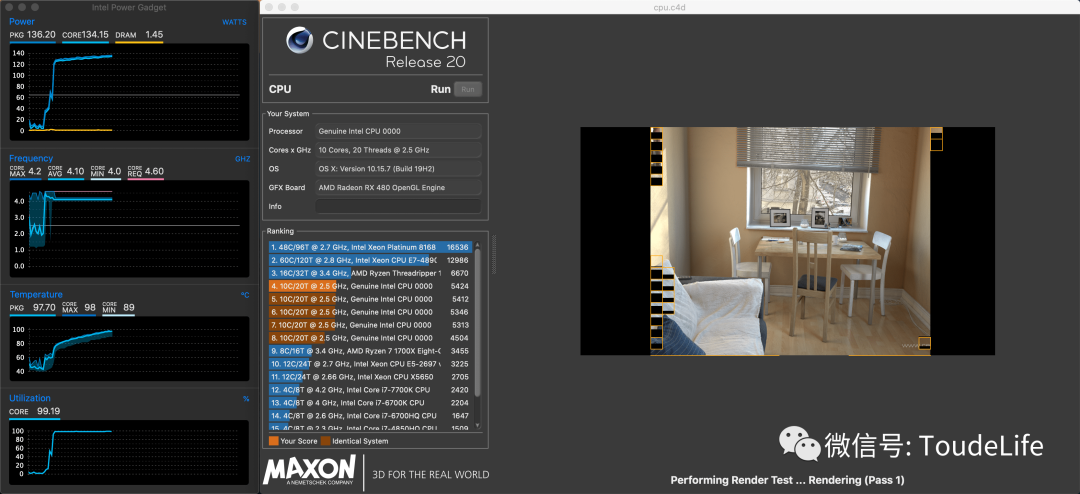Select ranking row with score 5412

pos(371,299)
